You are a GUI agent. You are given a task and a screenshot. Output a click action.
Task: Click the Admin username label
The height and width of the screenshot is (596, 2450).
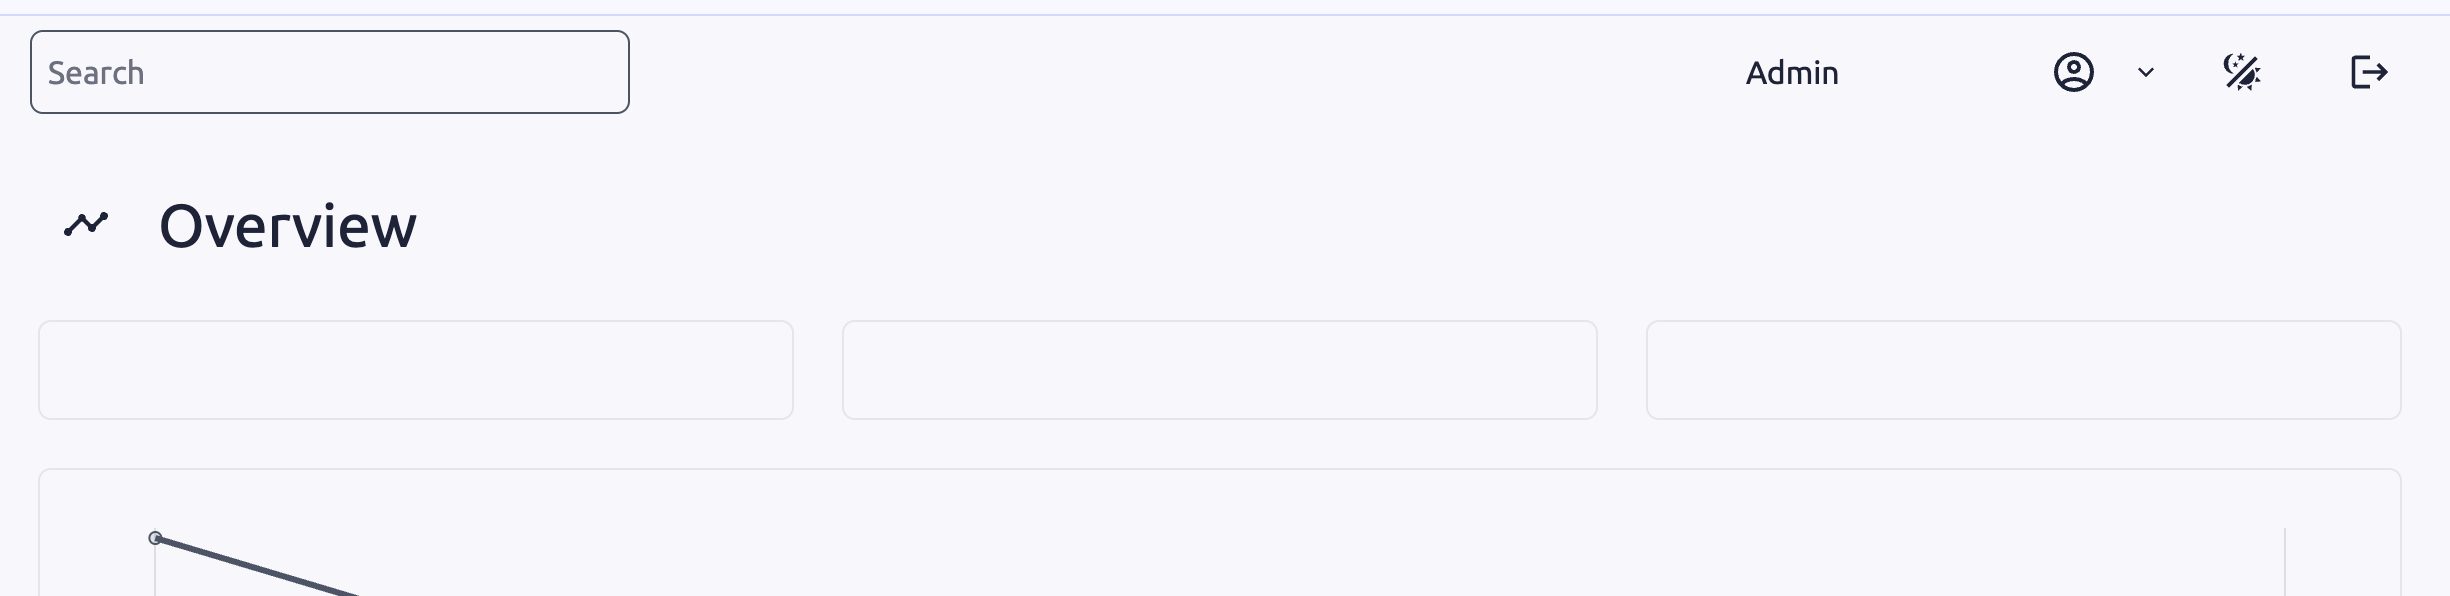pyautogui.click(x=1791, y=73)
